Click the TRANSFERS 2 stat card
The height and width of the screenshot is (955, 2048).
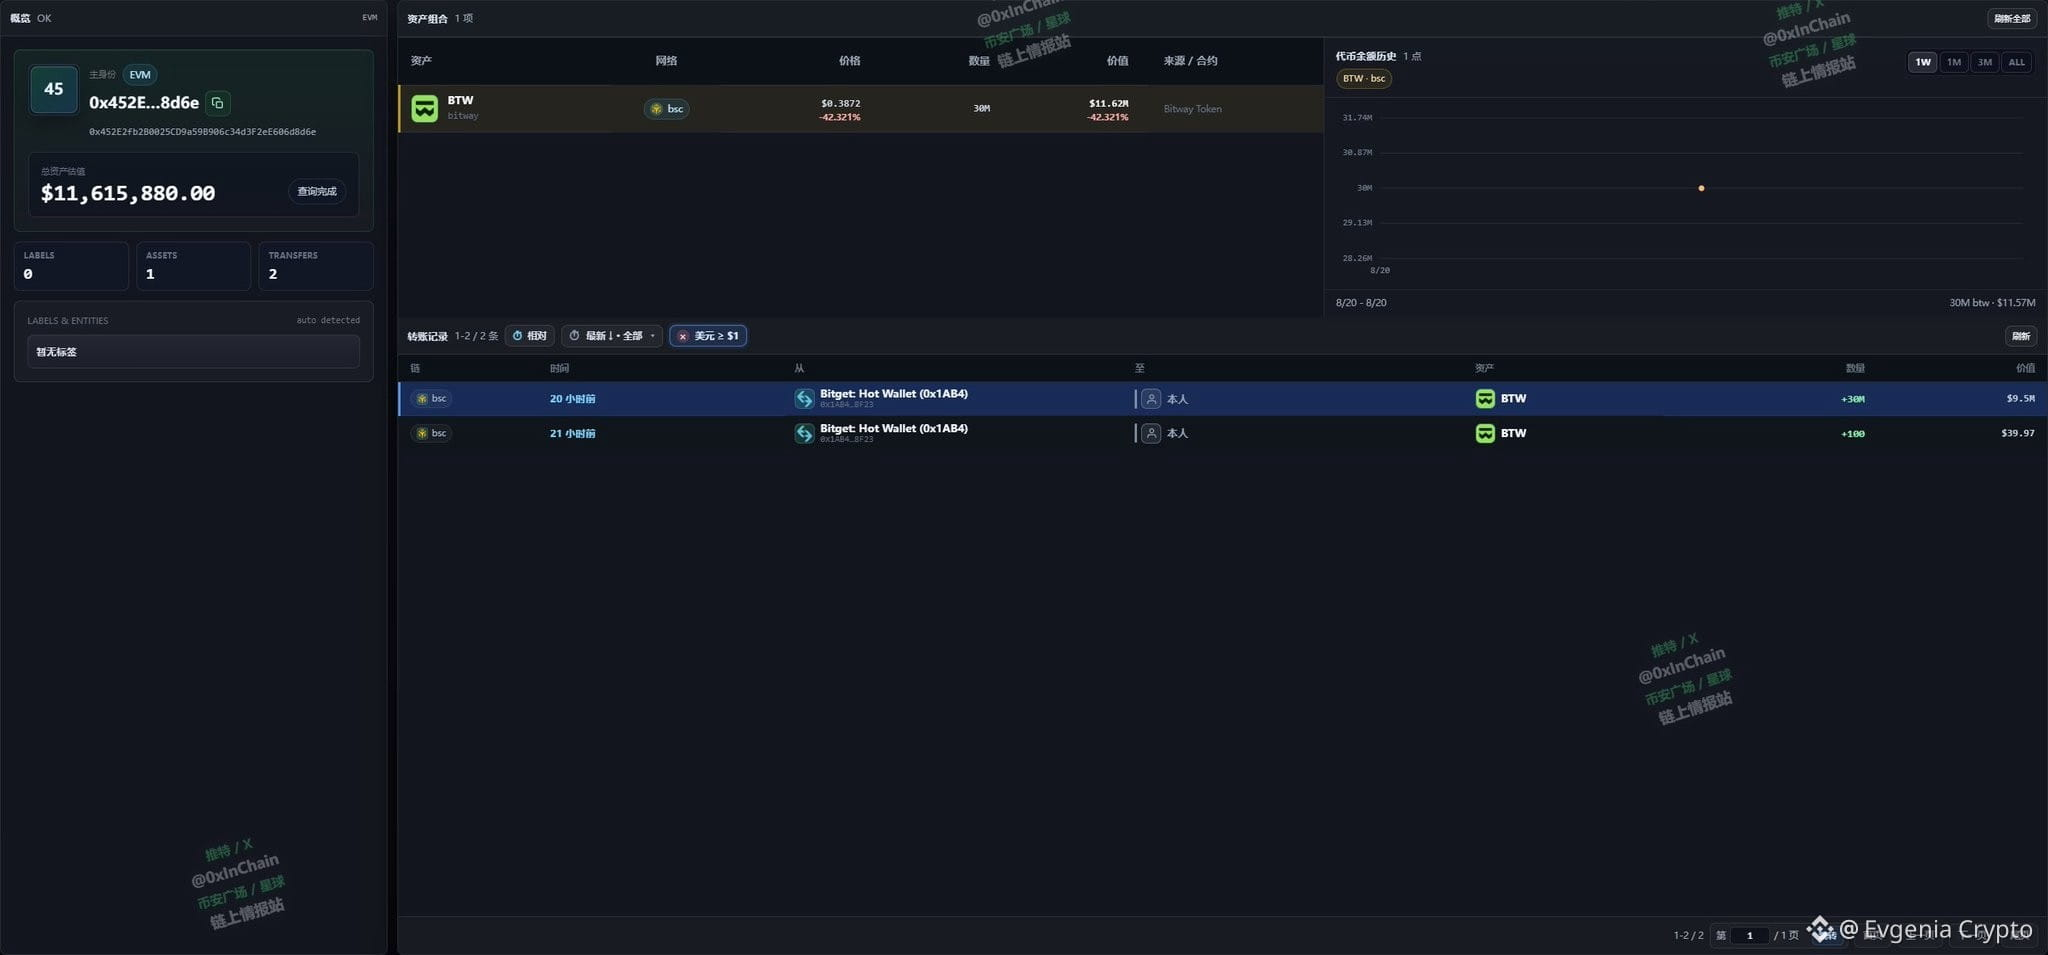click(316, 266)
